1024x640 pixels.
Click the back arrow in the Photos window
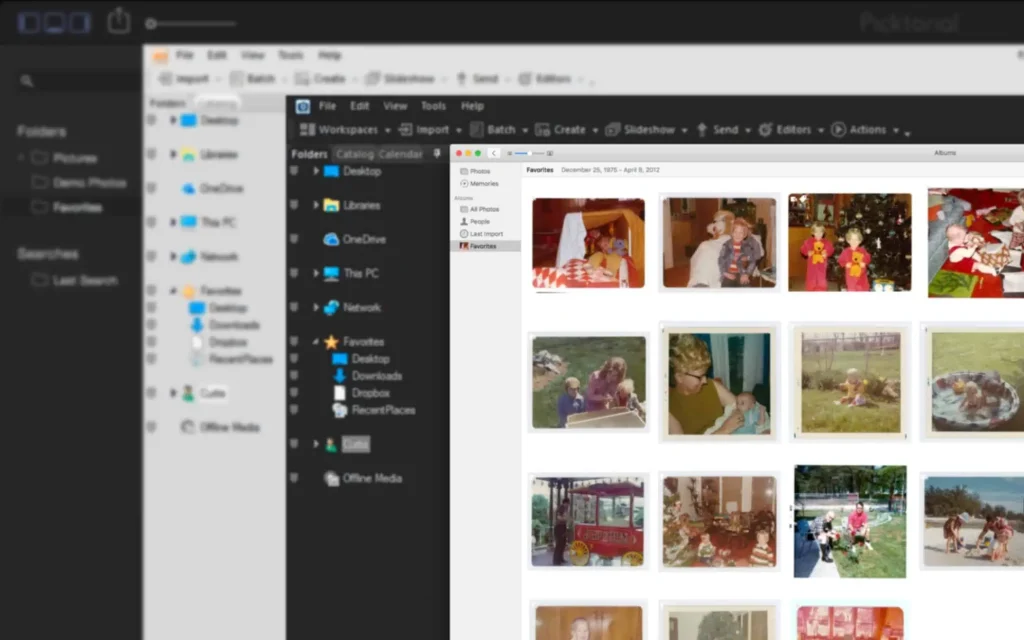494,153
